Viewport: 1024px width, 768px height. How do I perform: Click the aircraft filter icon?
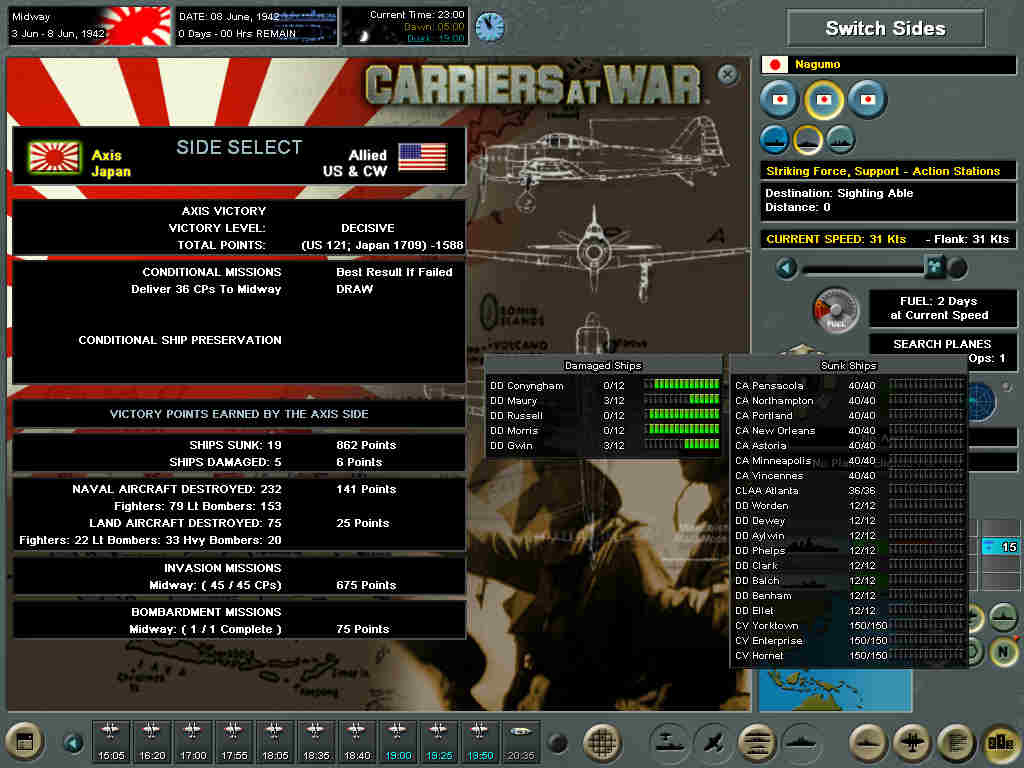click(712, 742)
